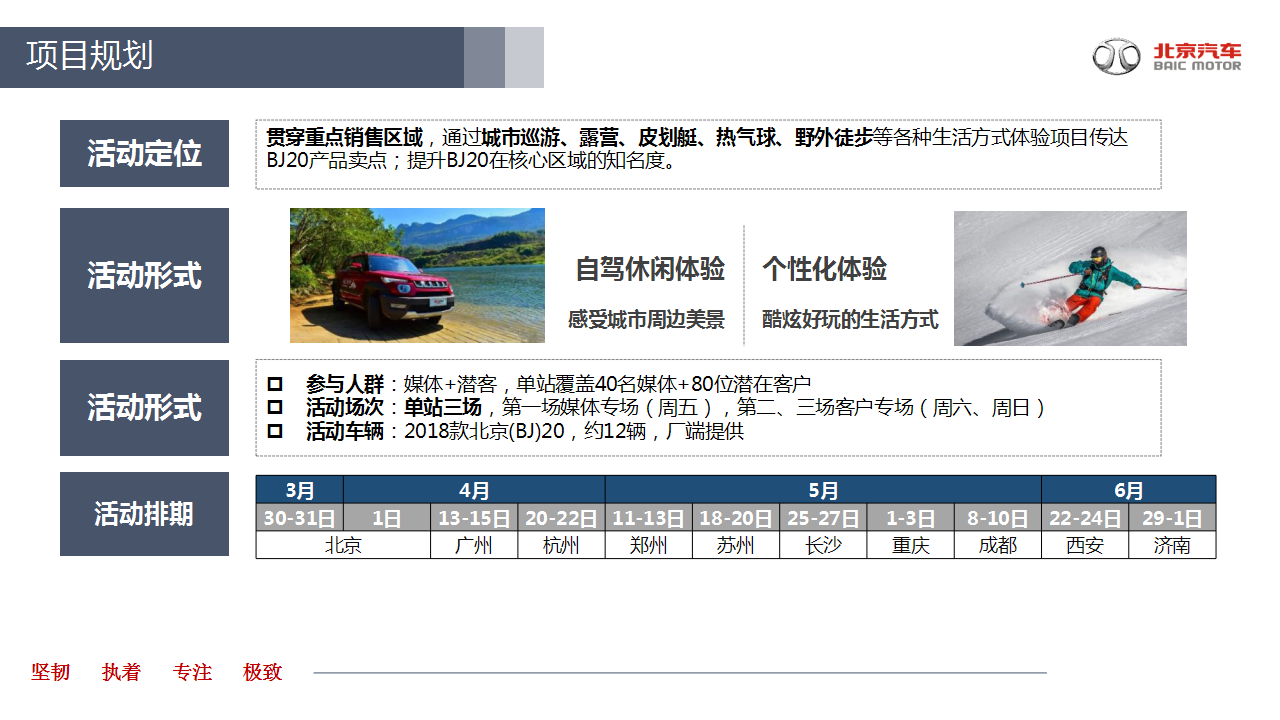This screenshot has height=720, width=1280.
Task: Click the square bullet before 活动场次
Action: click(x=275, y=408)
